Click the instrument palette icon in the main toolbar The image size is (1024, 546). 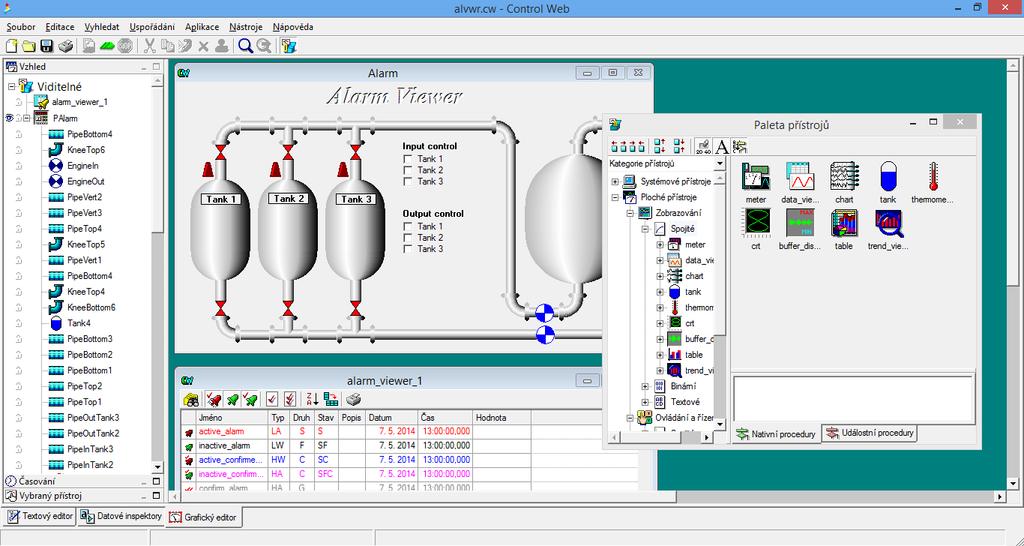click(x=289, y=46)
